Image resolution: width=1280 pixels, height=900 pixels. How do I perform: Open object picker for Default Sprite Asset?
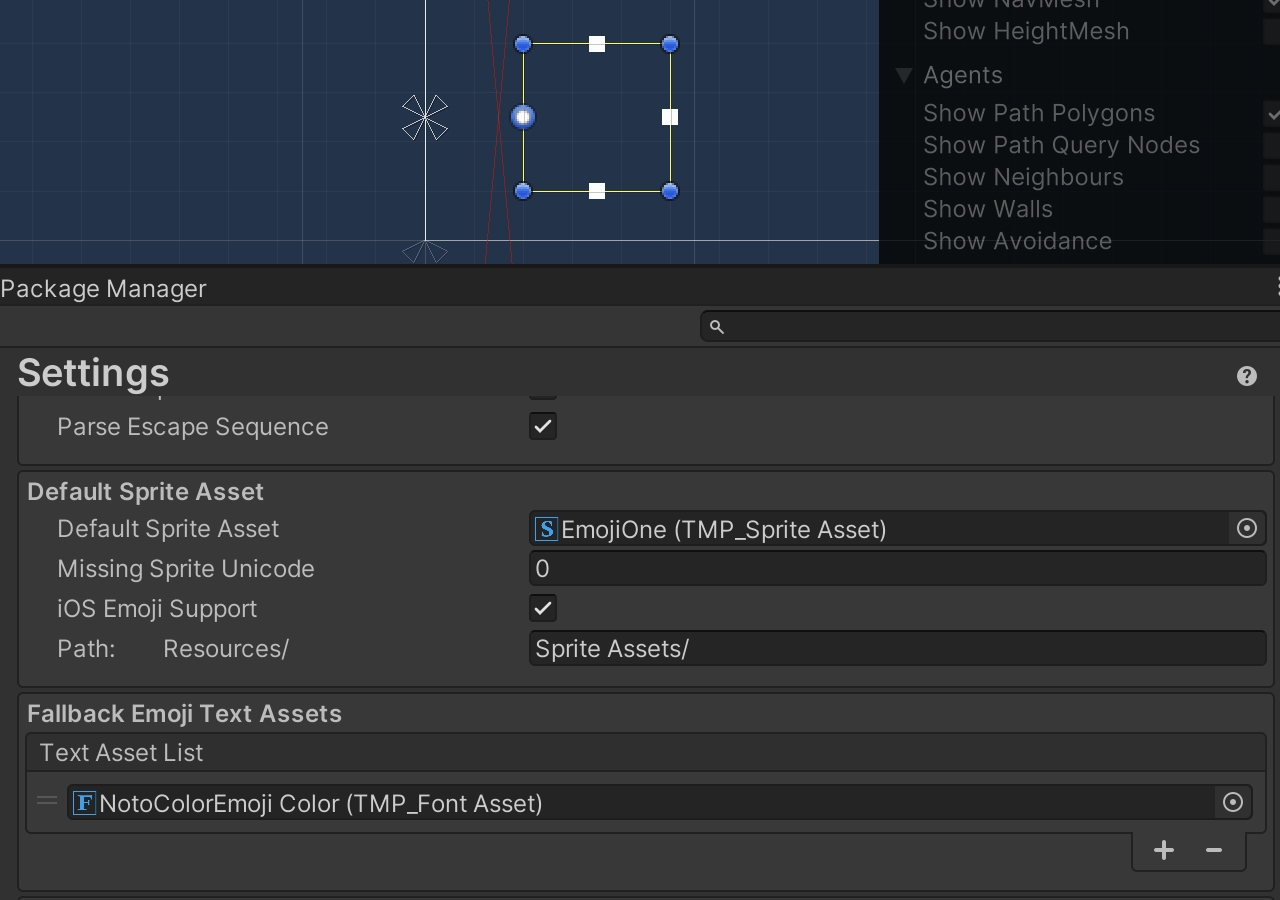coord(1246,528)
